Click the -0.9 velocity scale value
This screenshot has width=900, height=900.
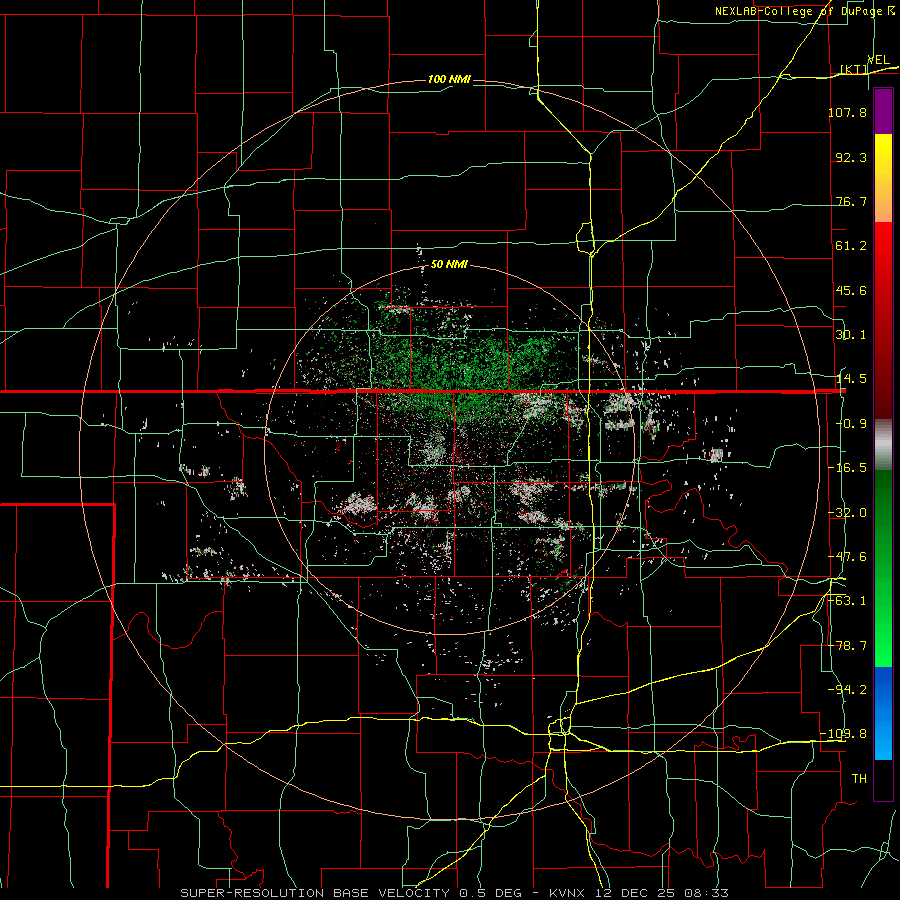[x=851, y=424]
